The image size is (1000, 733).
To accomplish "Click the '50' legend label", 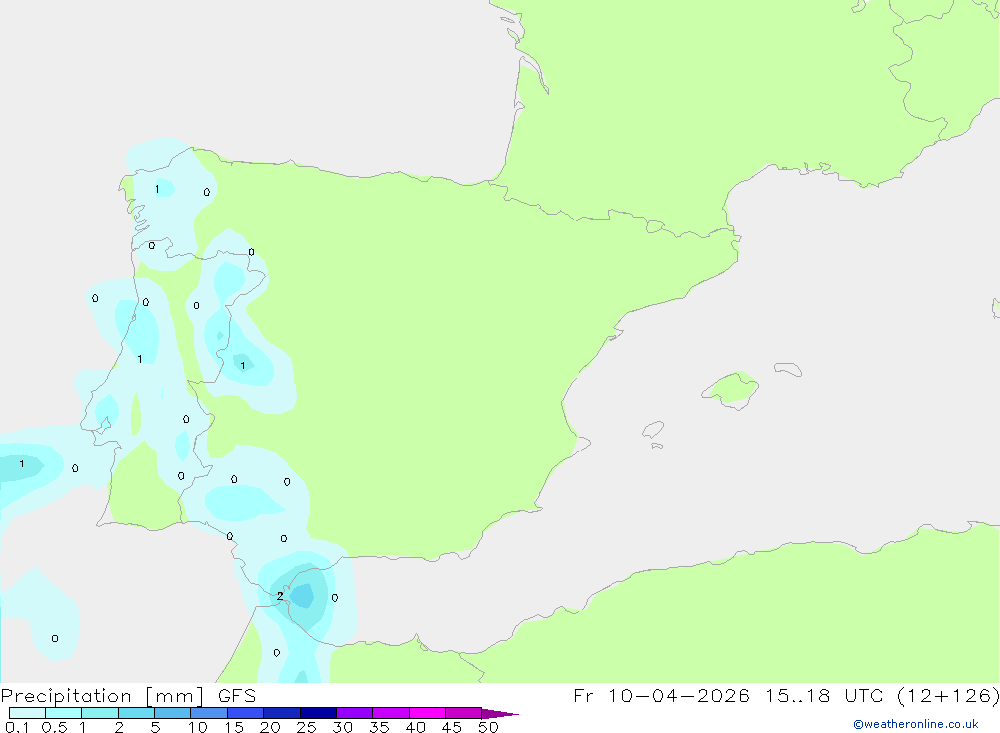I will 489,727.
